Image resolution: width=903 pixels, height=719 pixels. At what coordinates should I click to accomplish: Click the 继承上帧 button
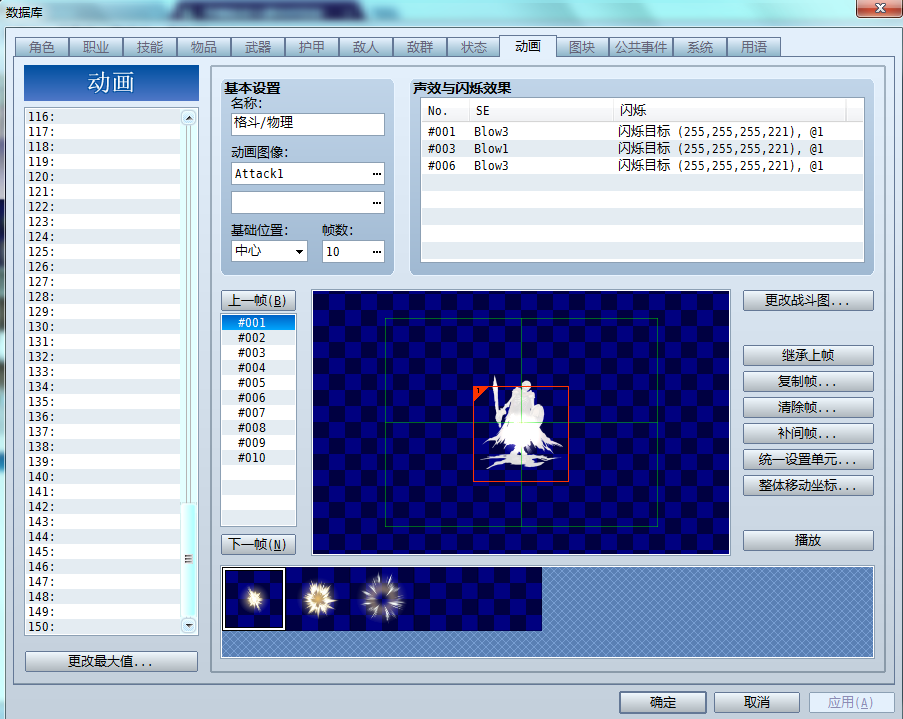(x=808, y=355)
